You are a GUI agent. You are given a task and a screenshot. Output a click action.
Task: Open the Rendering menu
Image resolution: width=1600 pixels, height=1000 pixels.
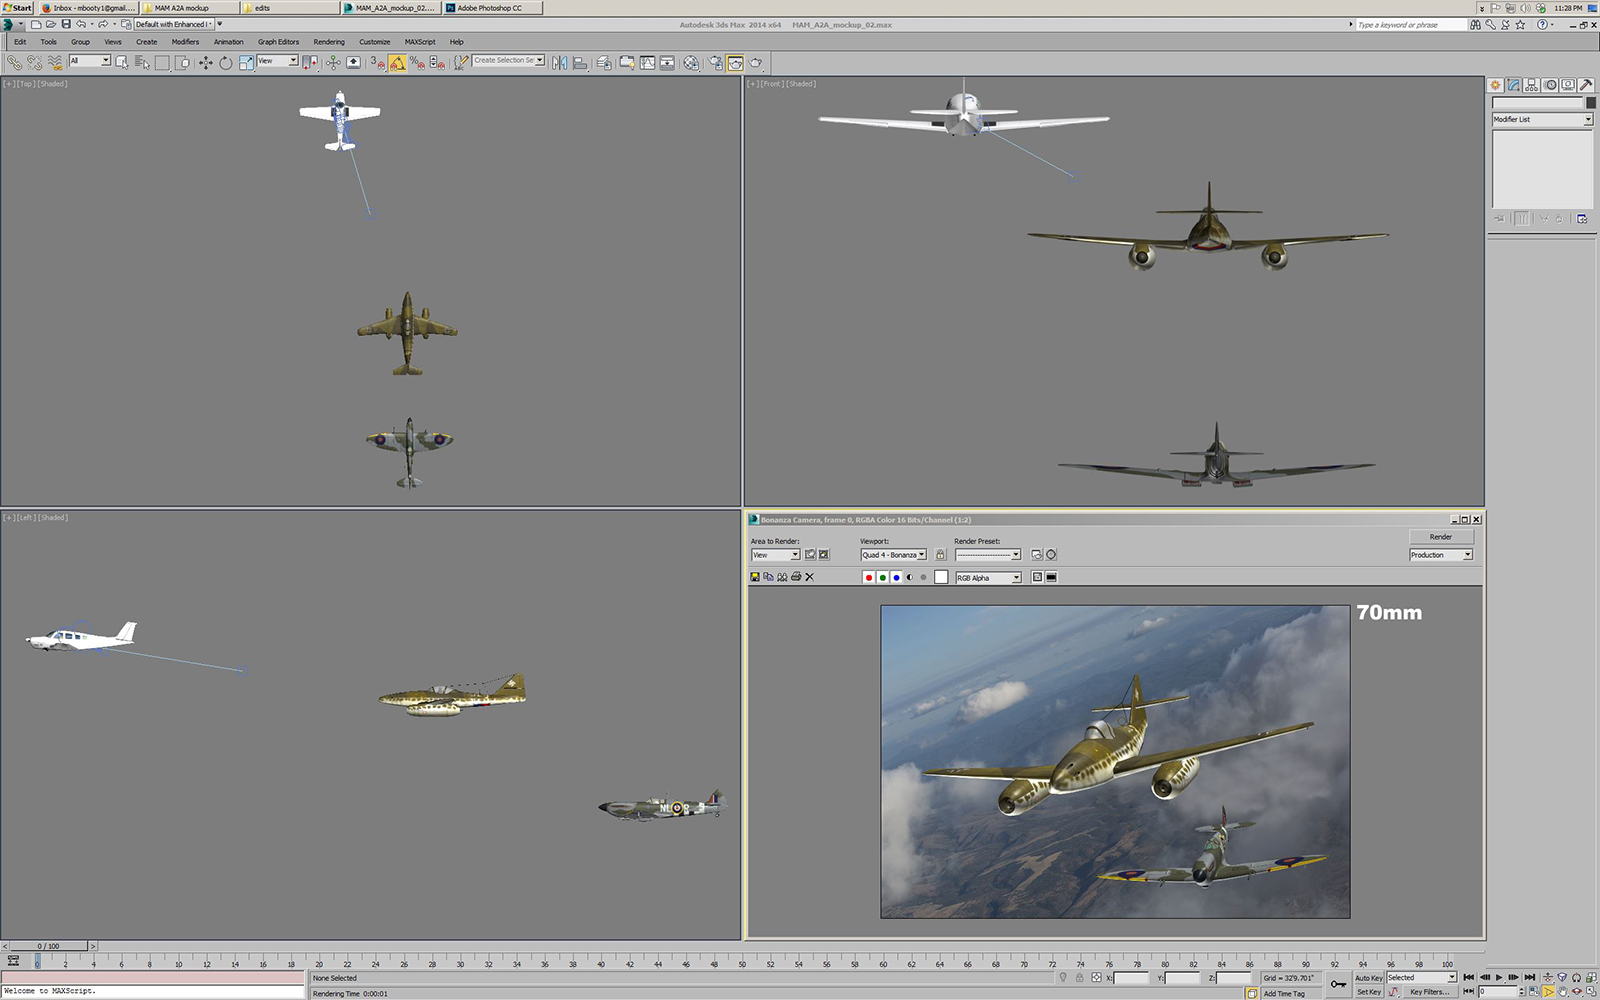tap(328, 42)
